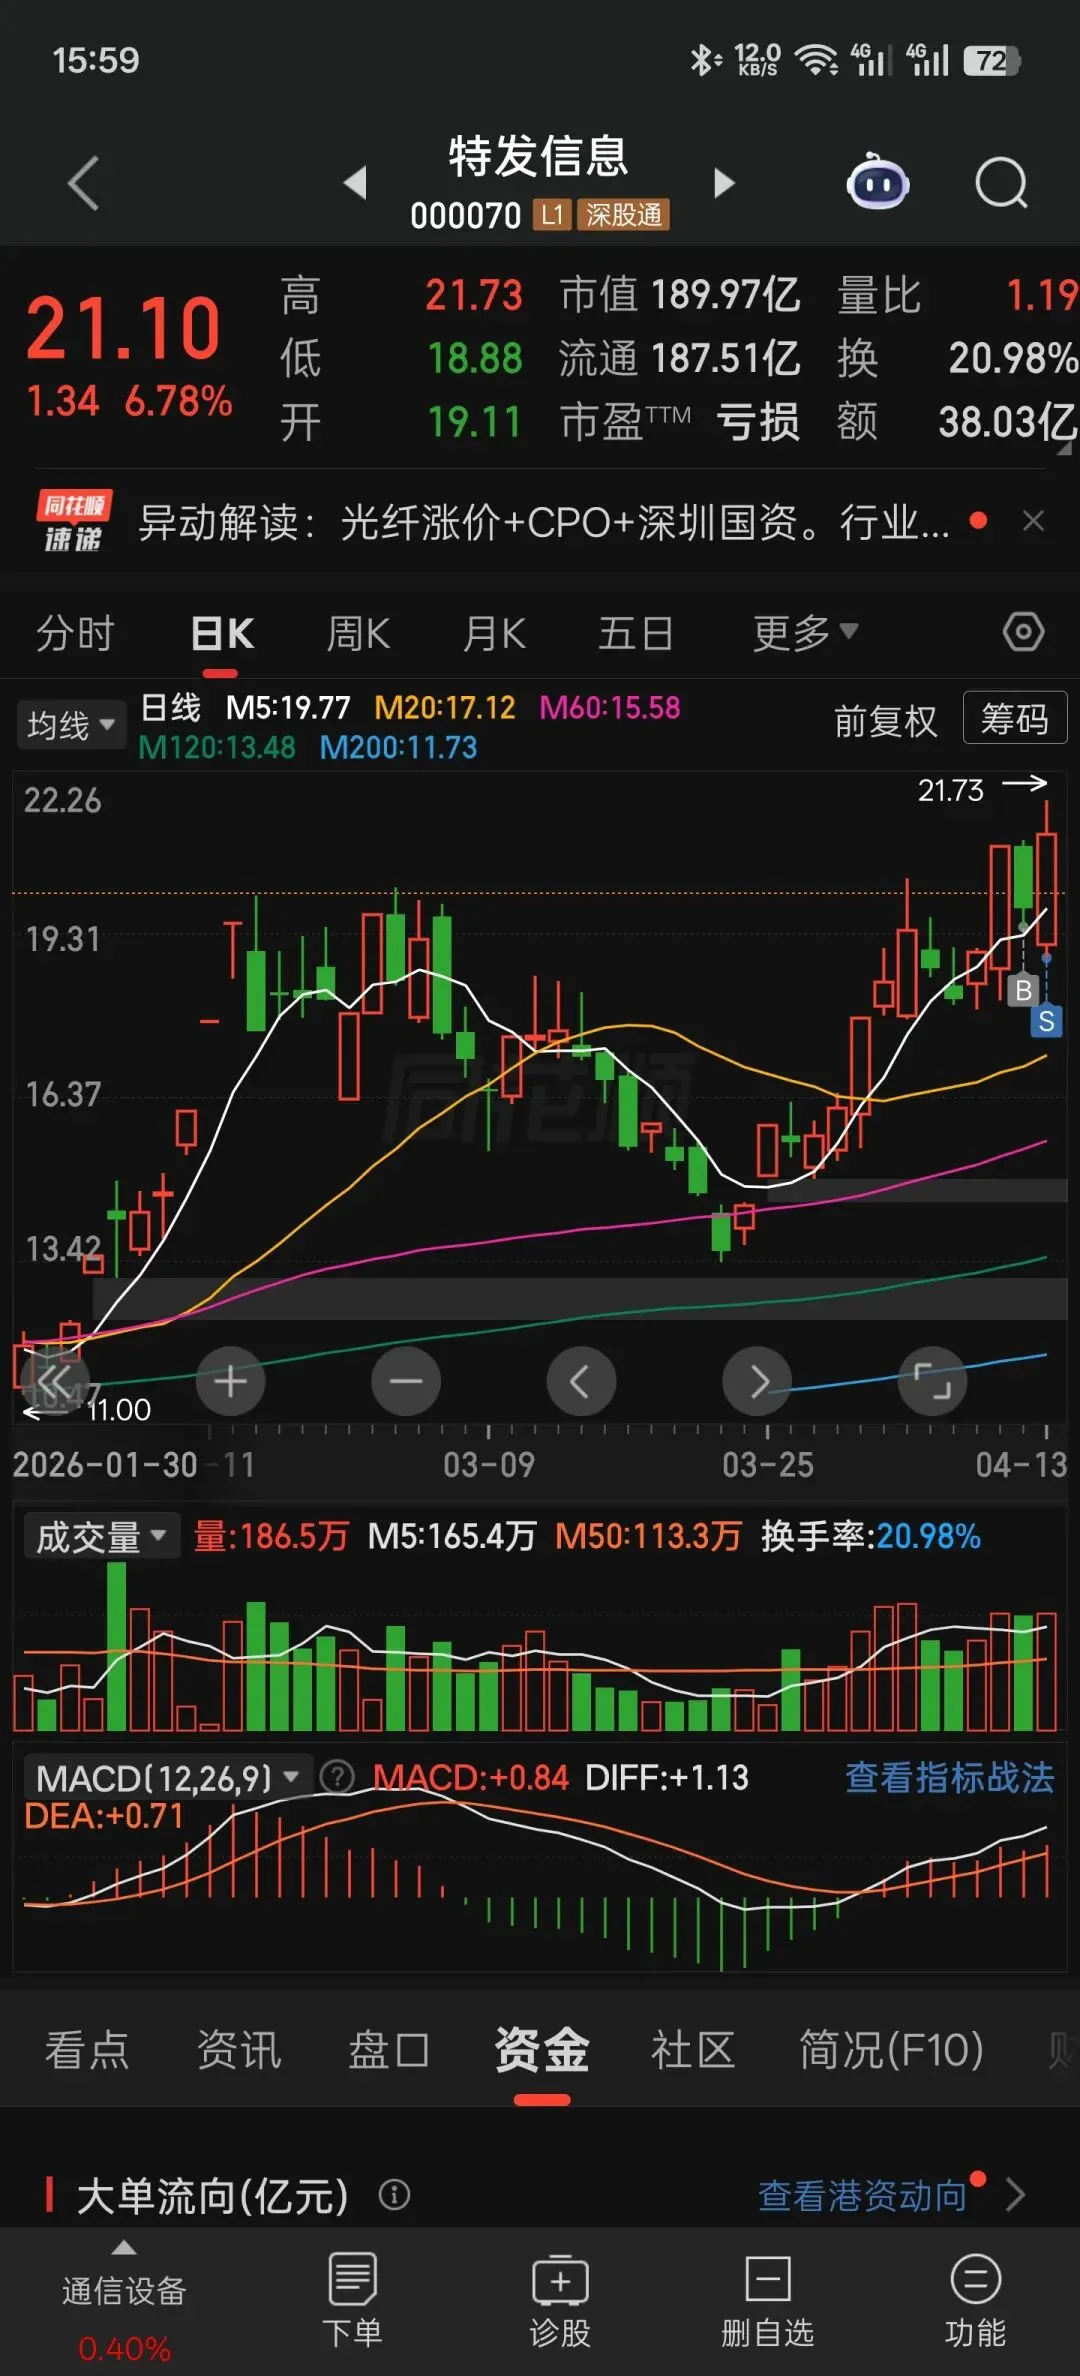Tap the B buy marker on chart
1080x2376 pixels.
coord(1022,990)
